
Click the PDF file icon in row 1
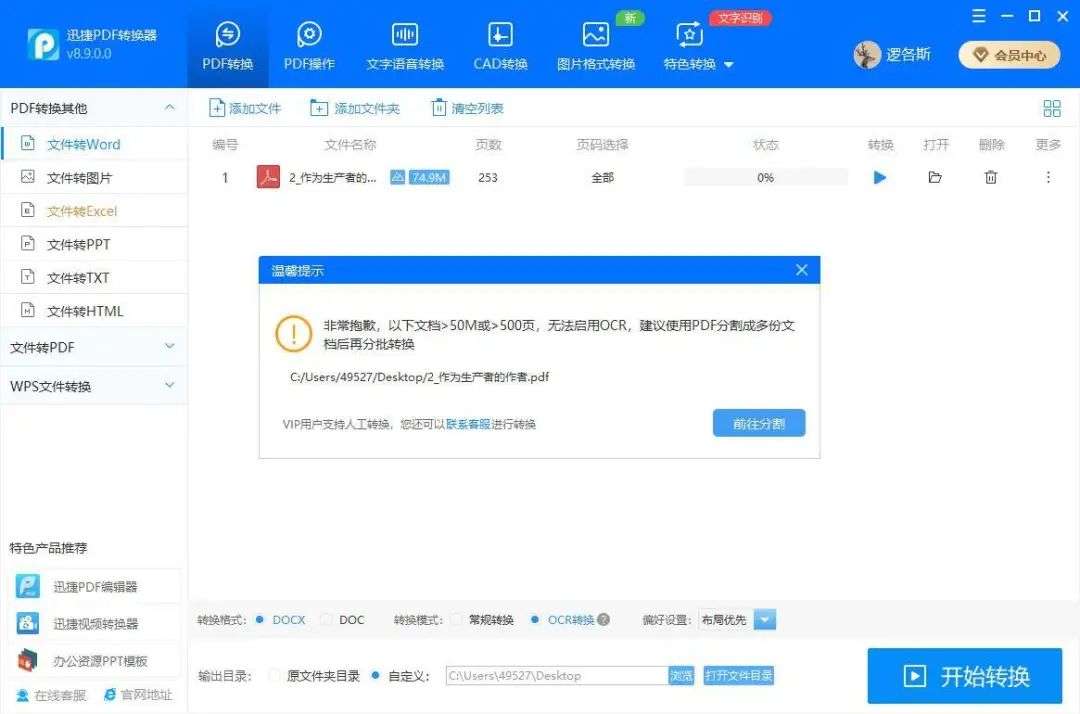click(268, 177)
